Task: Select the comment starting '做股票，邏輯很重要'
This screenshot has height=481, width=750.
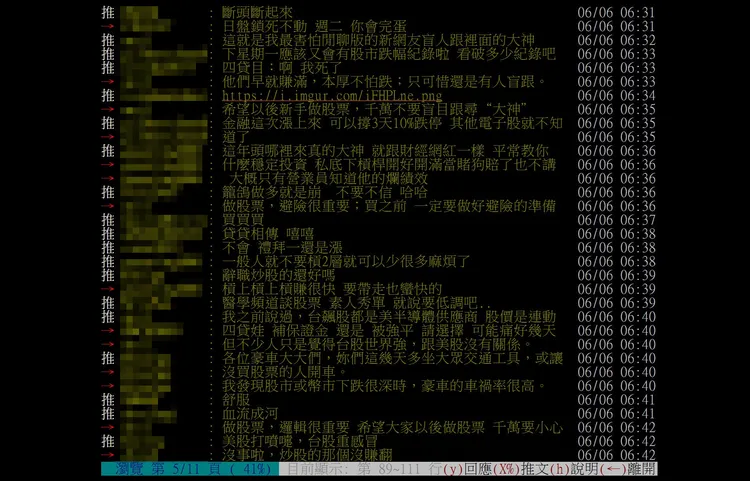Action: point(392,428)
